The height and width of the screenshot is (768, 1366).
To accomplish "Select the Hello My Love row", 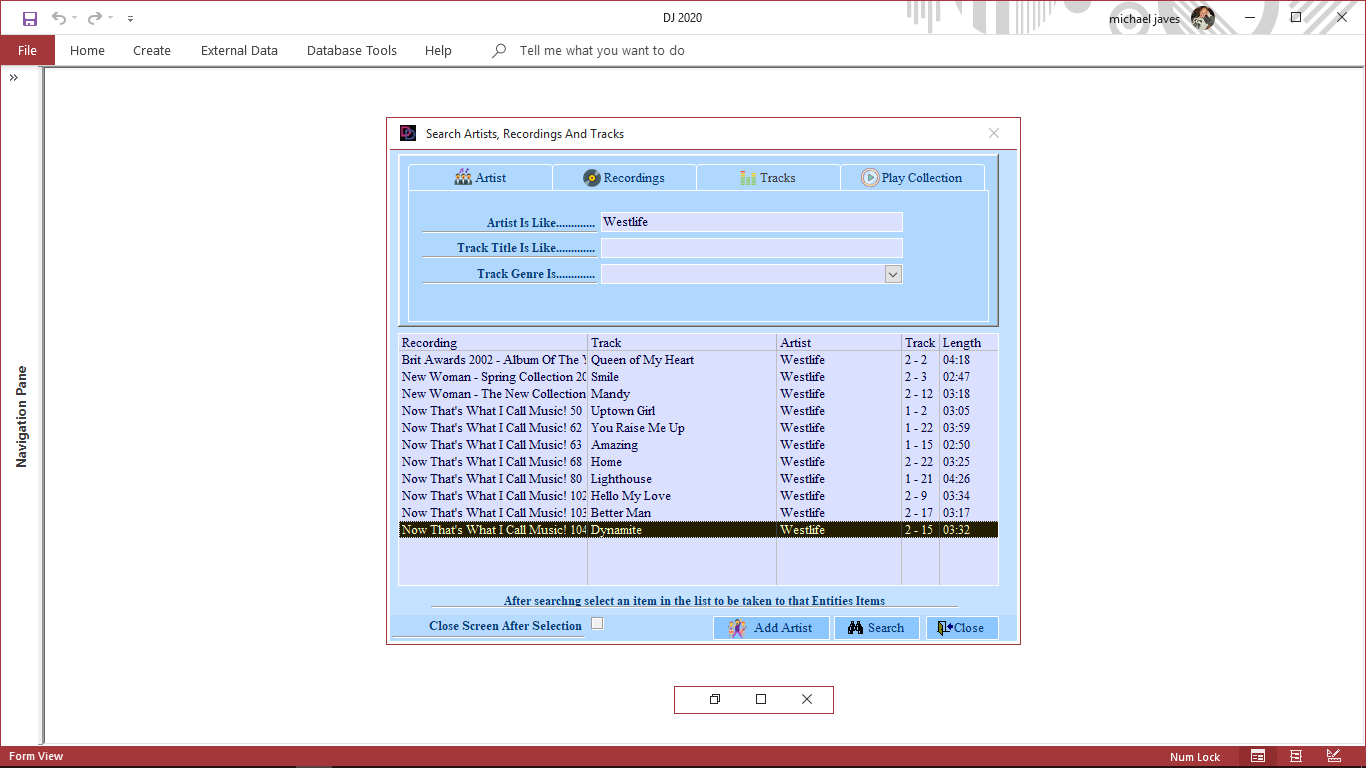I will (x=698, y=496).
